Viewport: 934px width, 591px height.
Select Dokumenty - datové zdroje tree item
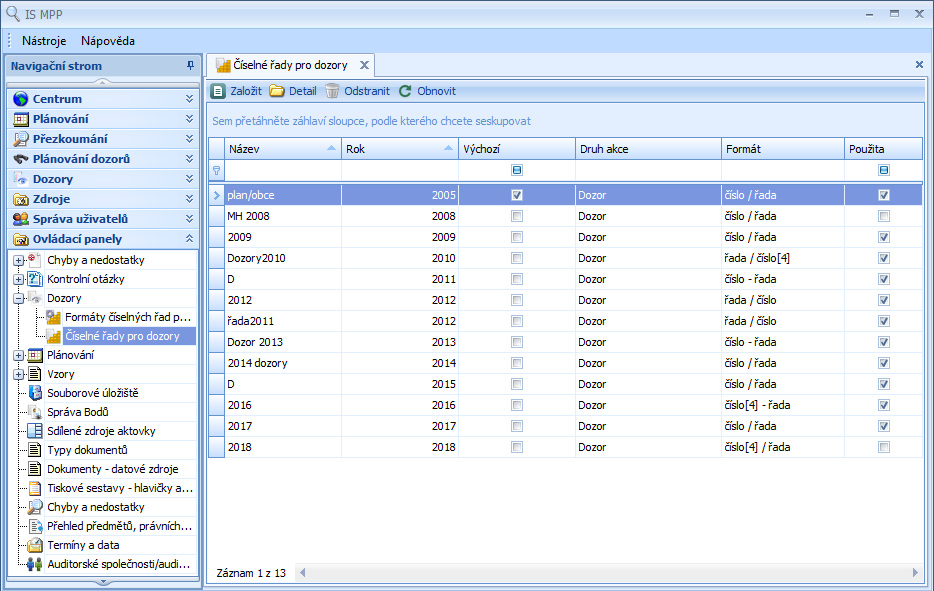[113, 469]
